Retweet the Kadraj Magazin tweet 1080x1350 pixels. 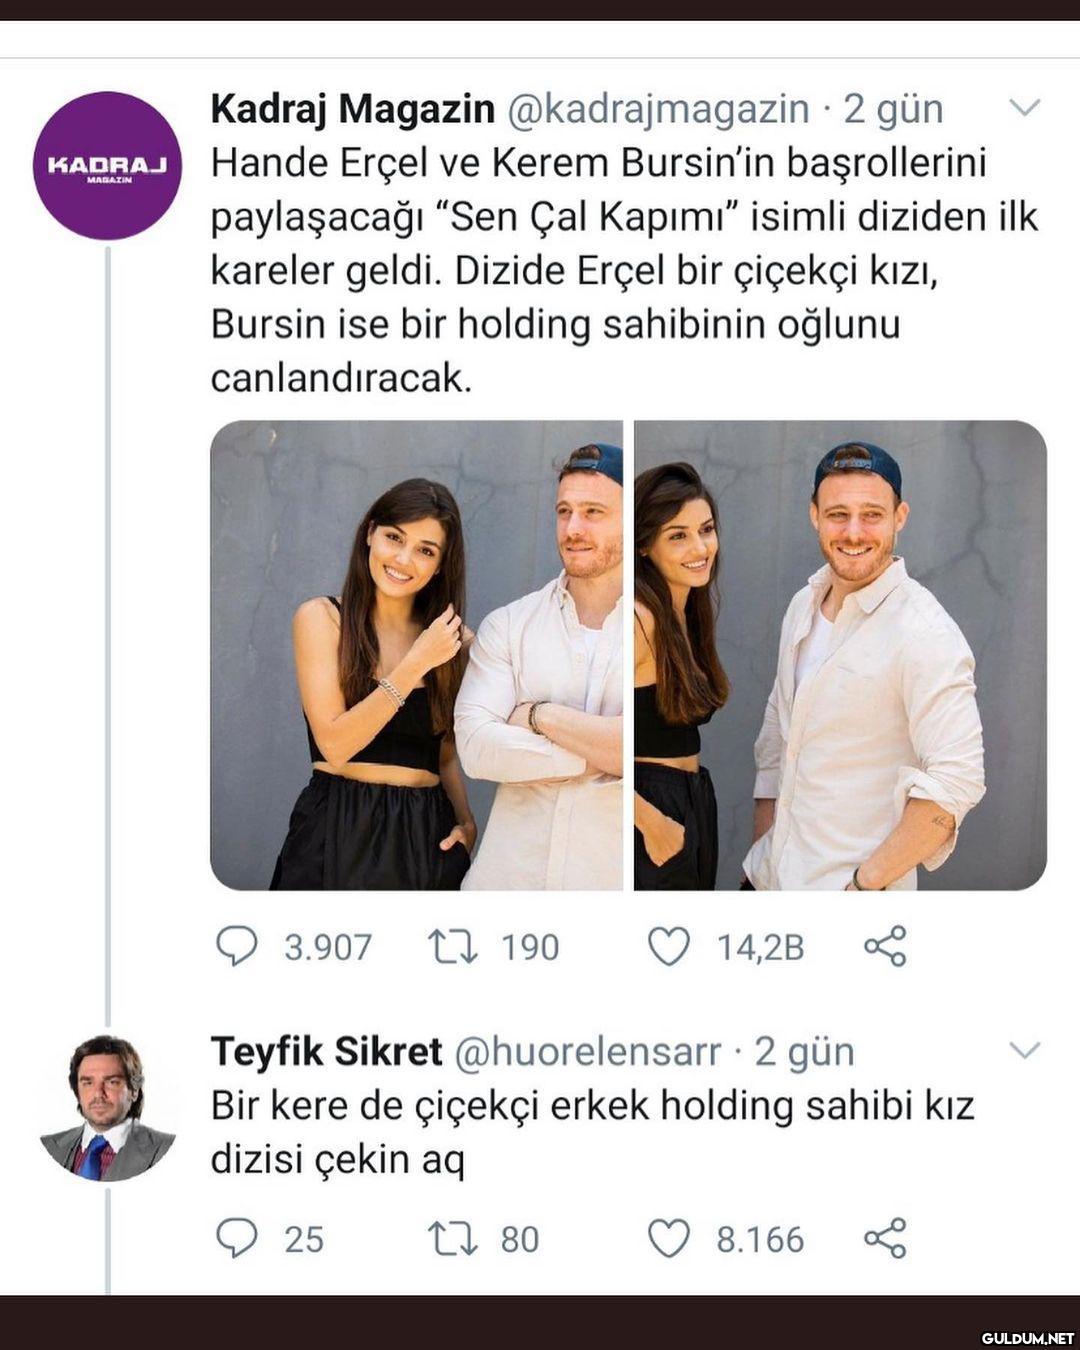coord(453,946)
